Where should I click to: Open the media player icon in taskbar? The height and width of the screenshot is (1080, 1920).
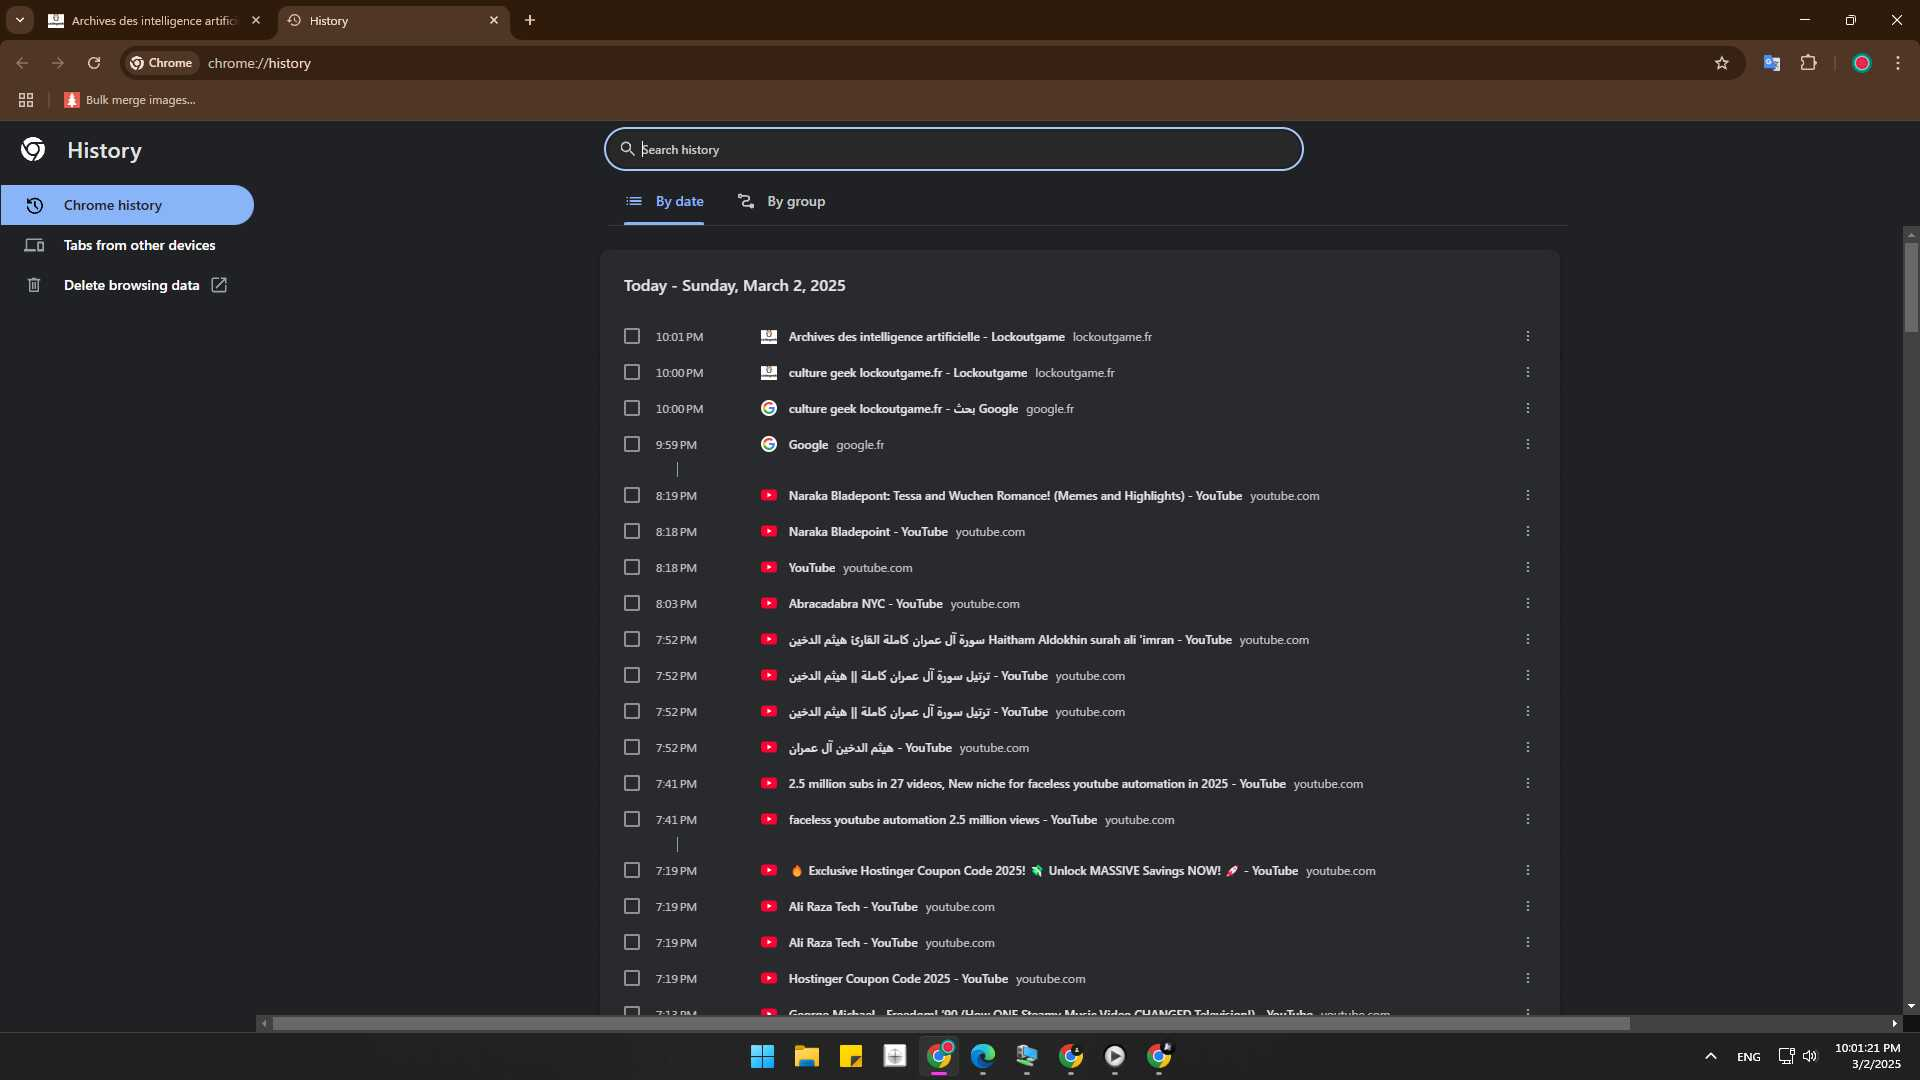click(1115, 1056)
